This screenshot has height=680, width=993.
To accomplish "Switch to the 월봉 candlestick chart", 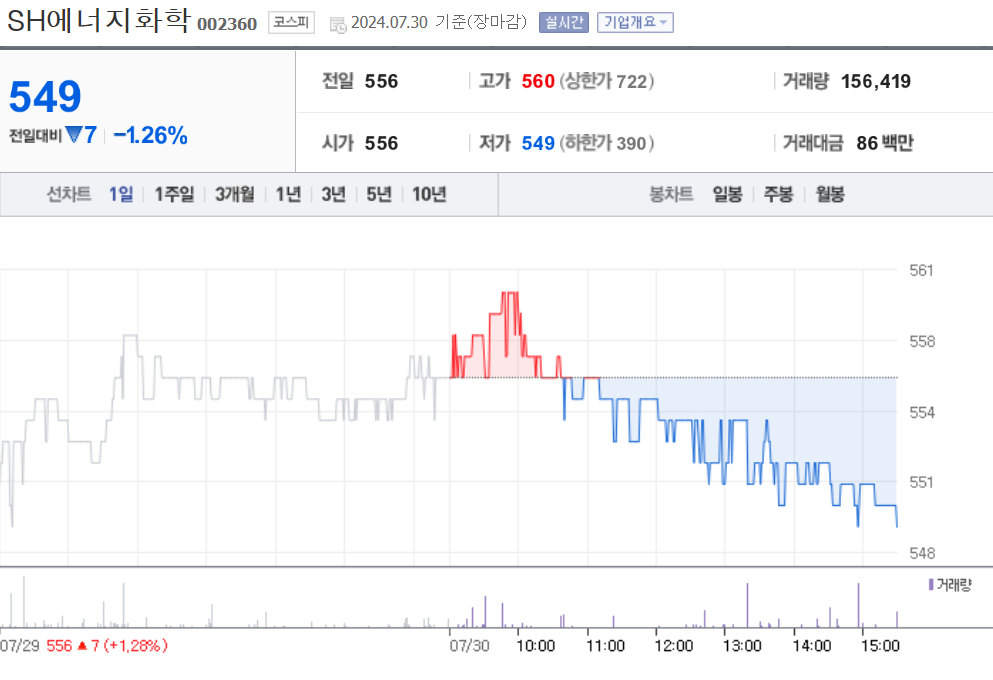I will click(830, 194).
